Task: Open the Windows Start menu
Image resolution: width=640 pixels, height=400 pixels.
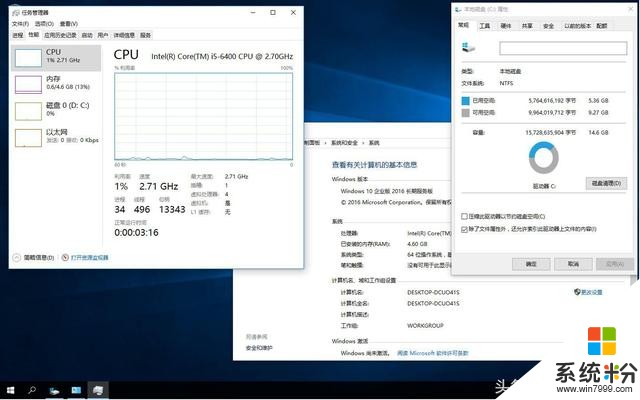Action: coord(11,391)
